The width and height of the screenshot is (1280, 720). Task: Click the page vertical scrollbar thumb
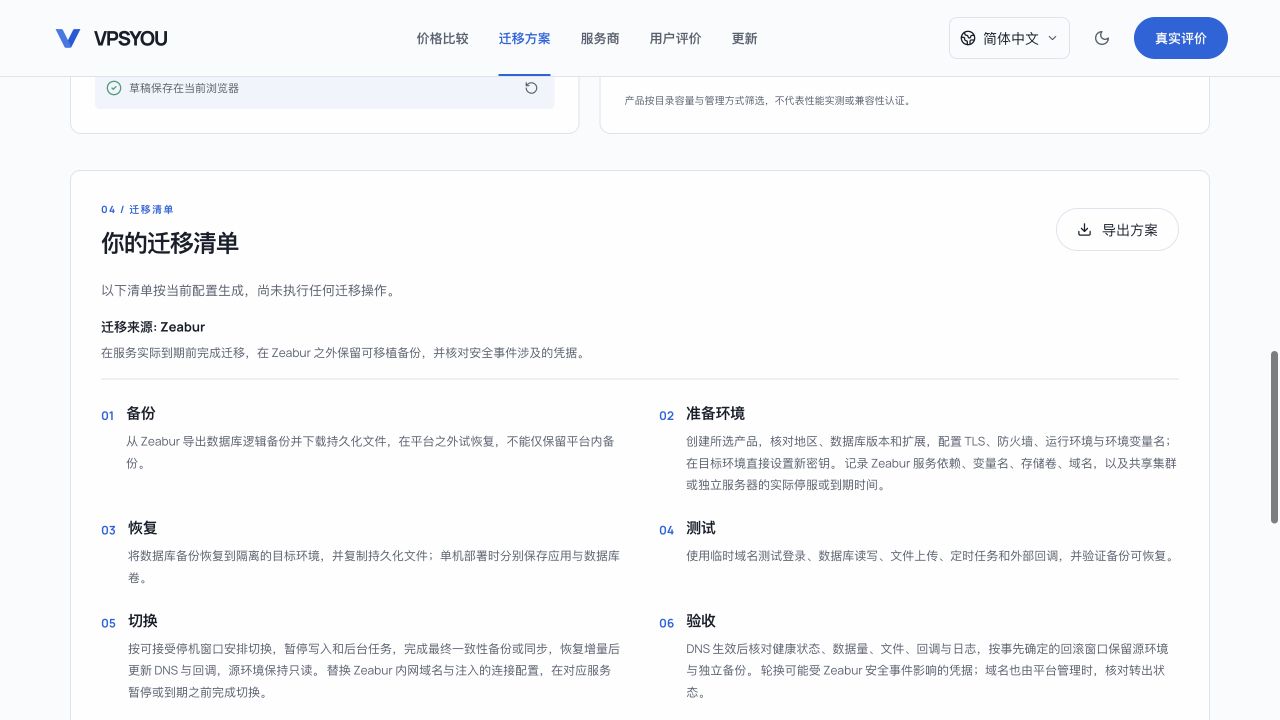1274,436
